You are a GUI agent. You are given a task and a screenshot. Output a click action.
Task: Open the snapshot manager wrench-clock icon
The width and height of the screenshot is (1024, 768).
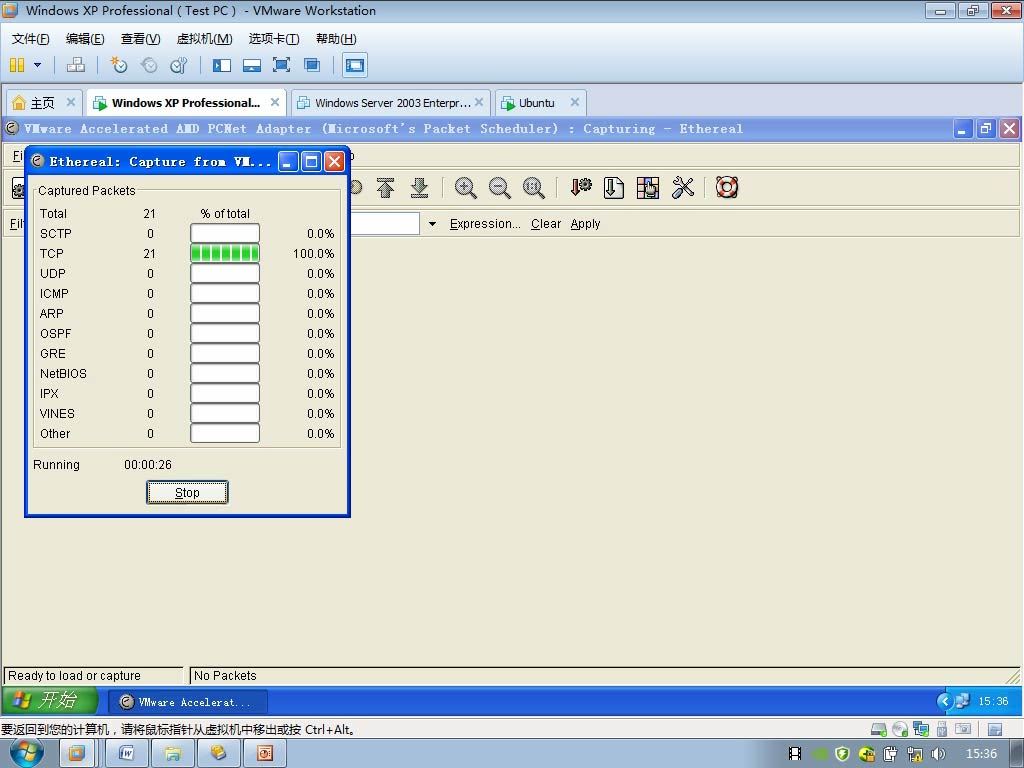[x=178, y=65]
